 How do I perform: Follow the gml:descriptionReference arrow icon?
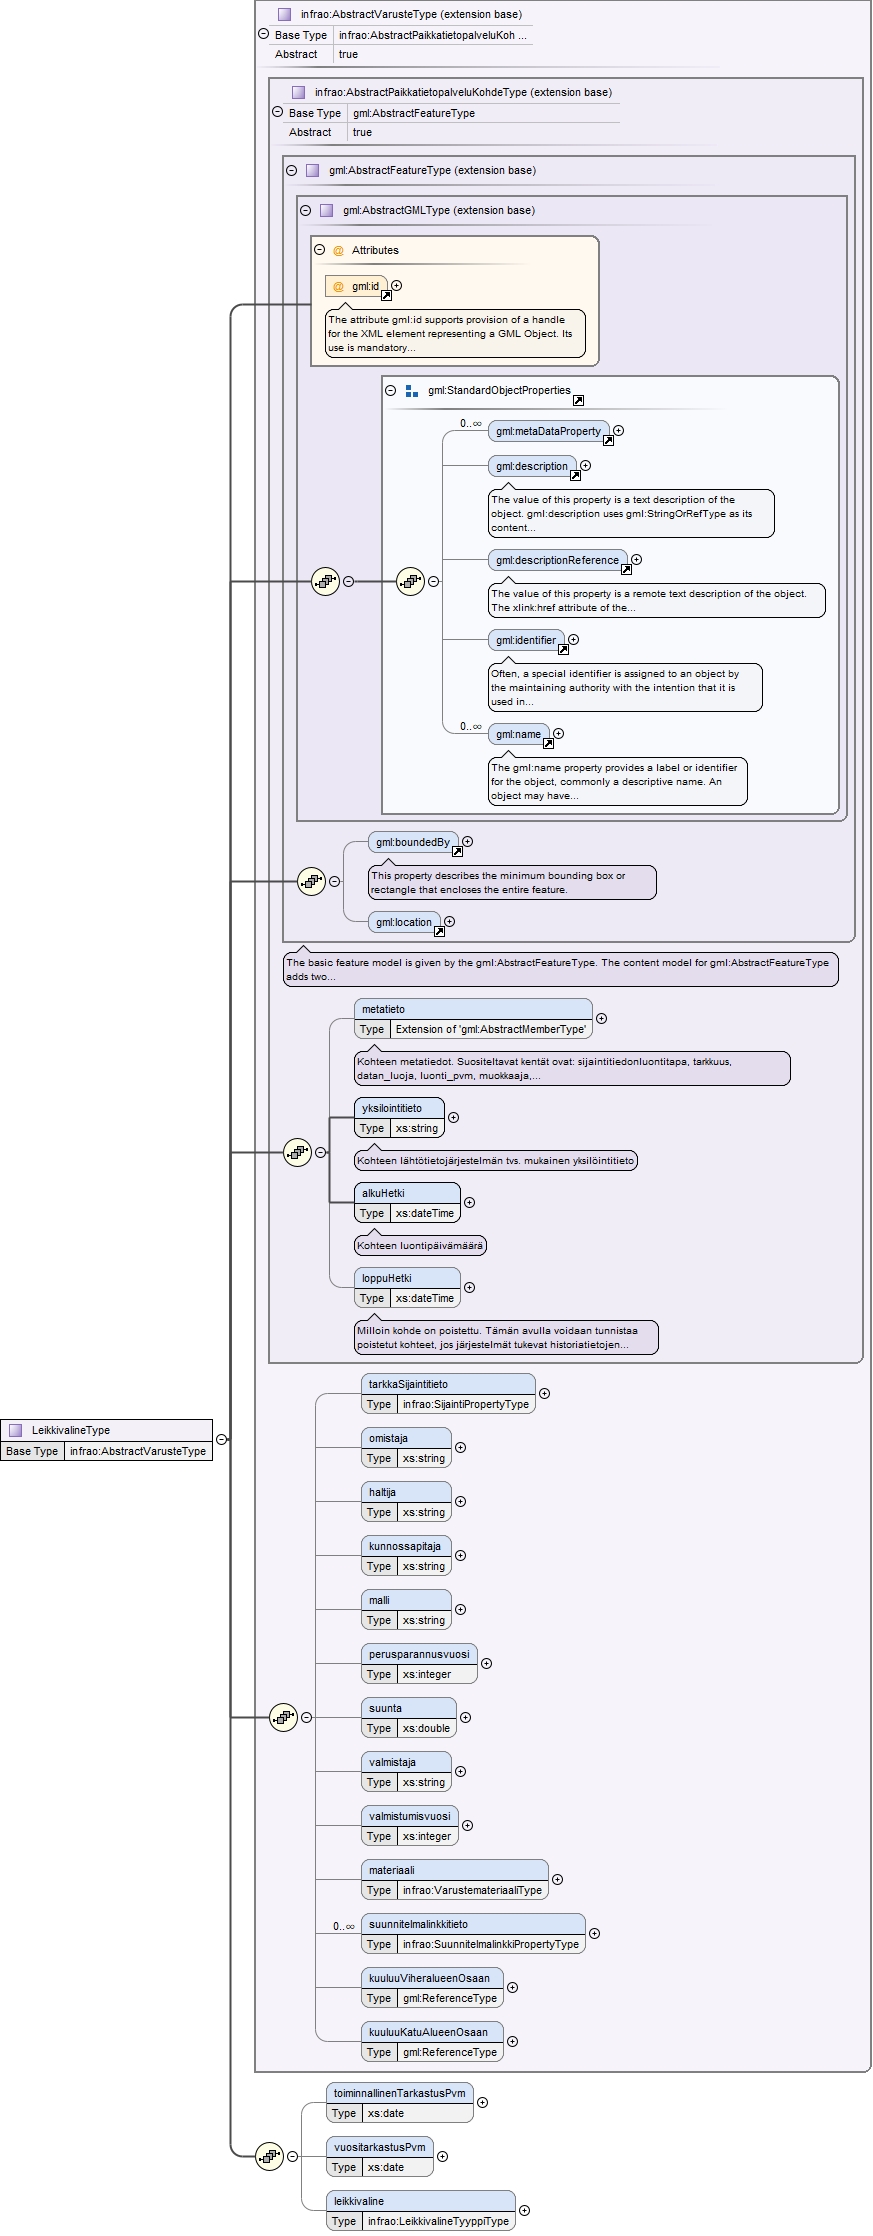pyautogui.click(x=626, y=570)
